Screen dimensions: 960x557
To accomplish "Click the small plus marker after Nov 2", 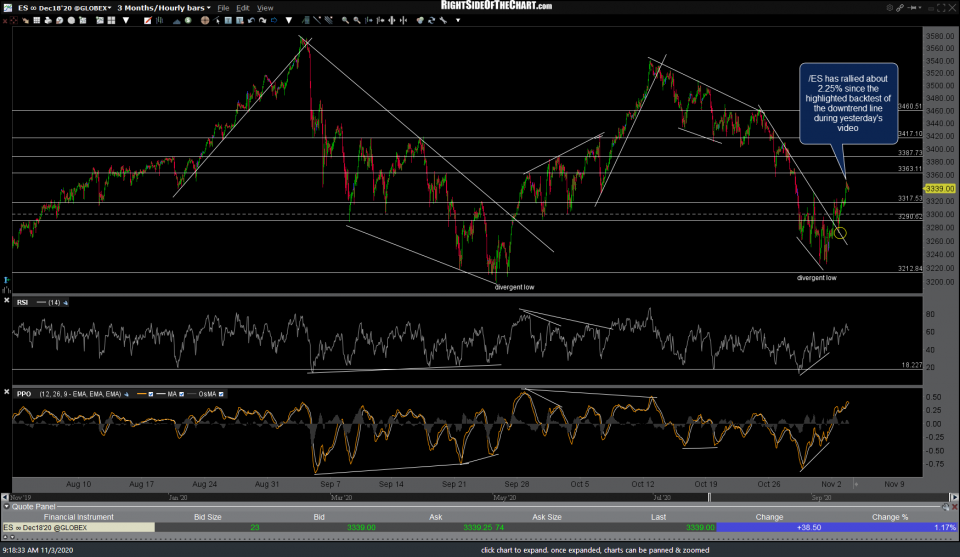I will (856, 484).
